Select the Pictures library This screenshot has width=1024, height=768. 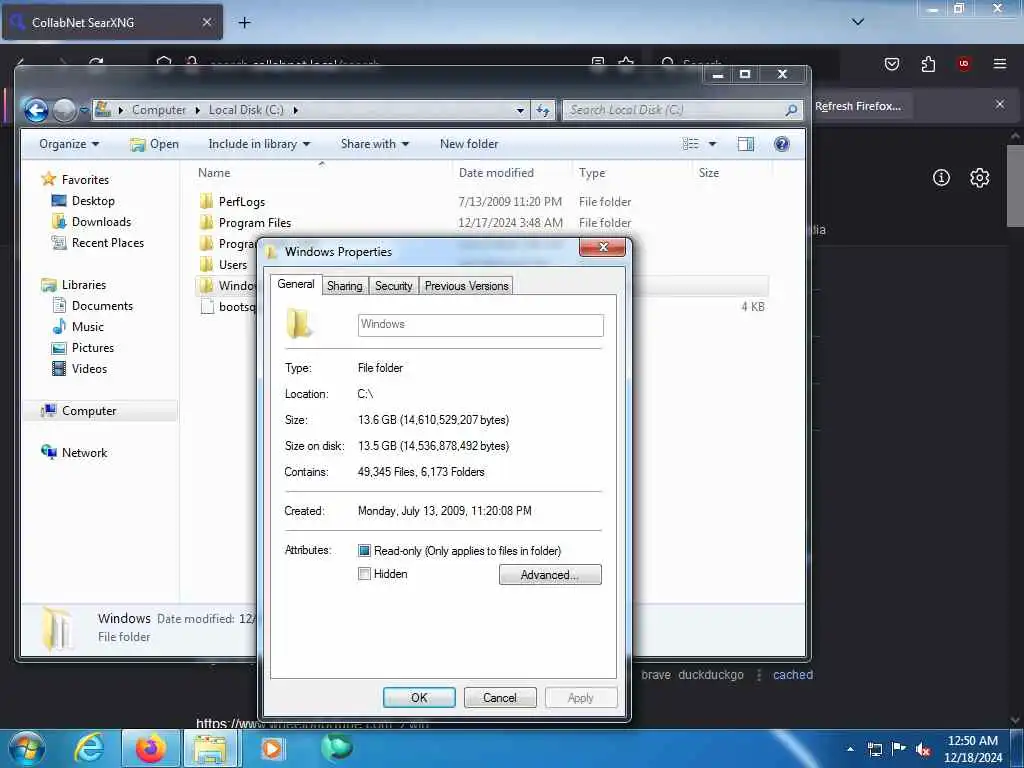coord(93,347)
